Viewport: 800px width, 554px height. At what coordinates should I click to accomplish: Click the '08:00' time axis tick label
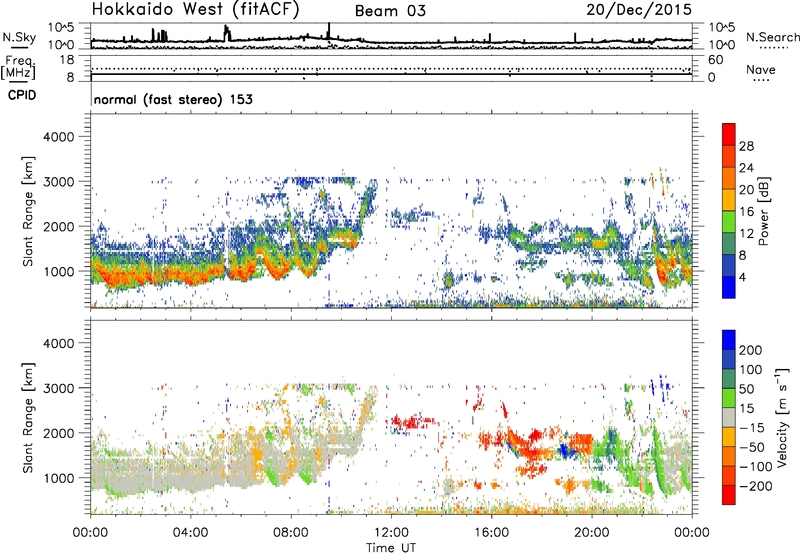pos(291,533)
